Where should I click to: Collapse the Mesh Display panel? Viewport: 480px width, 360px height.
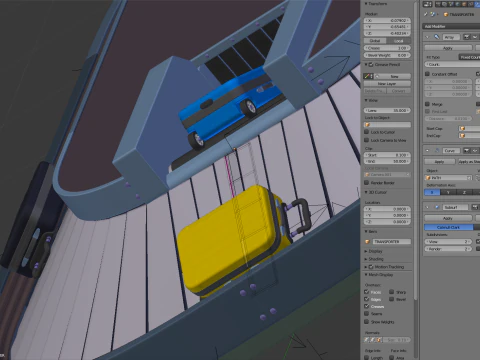366,275
